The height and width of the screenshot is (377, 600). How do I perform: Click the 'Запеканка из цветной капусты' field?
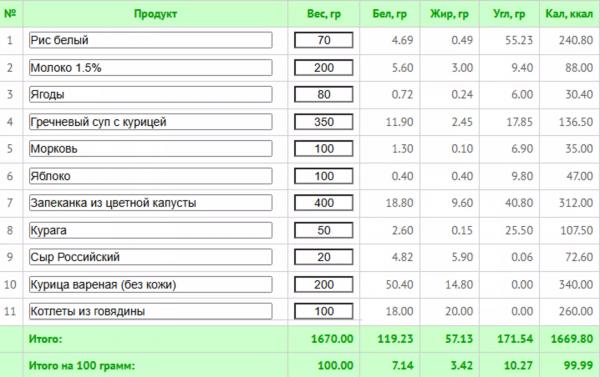150,203
